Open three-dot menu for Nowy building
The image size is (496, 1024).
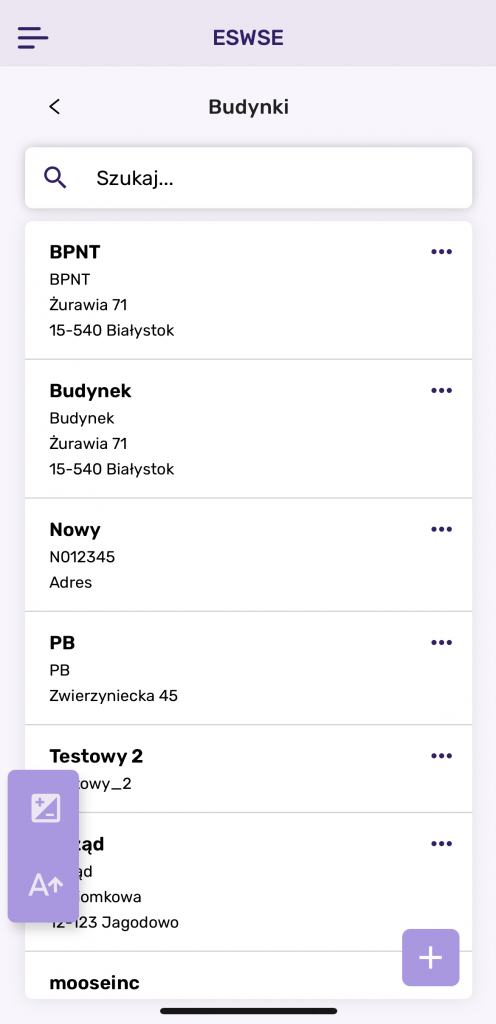coord(441,529)
